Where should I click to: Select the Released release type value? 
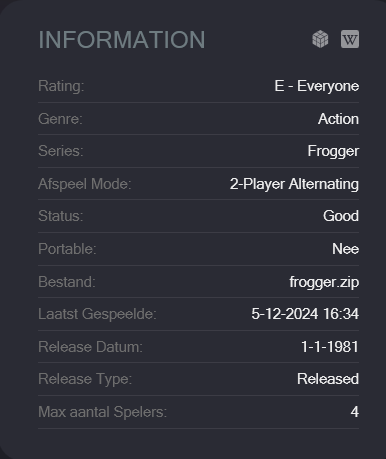click(328, 379)
